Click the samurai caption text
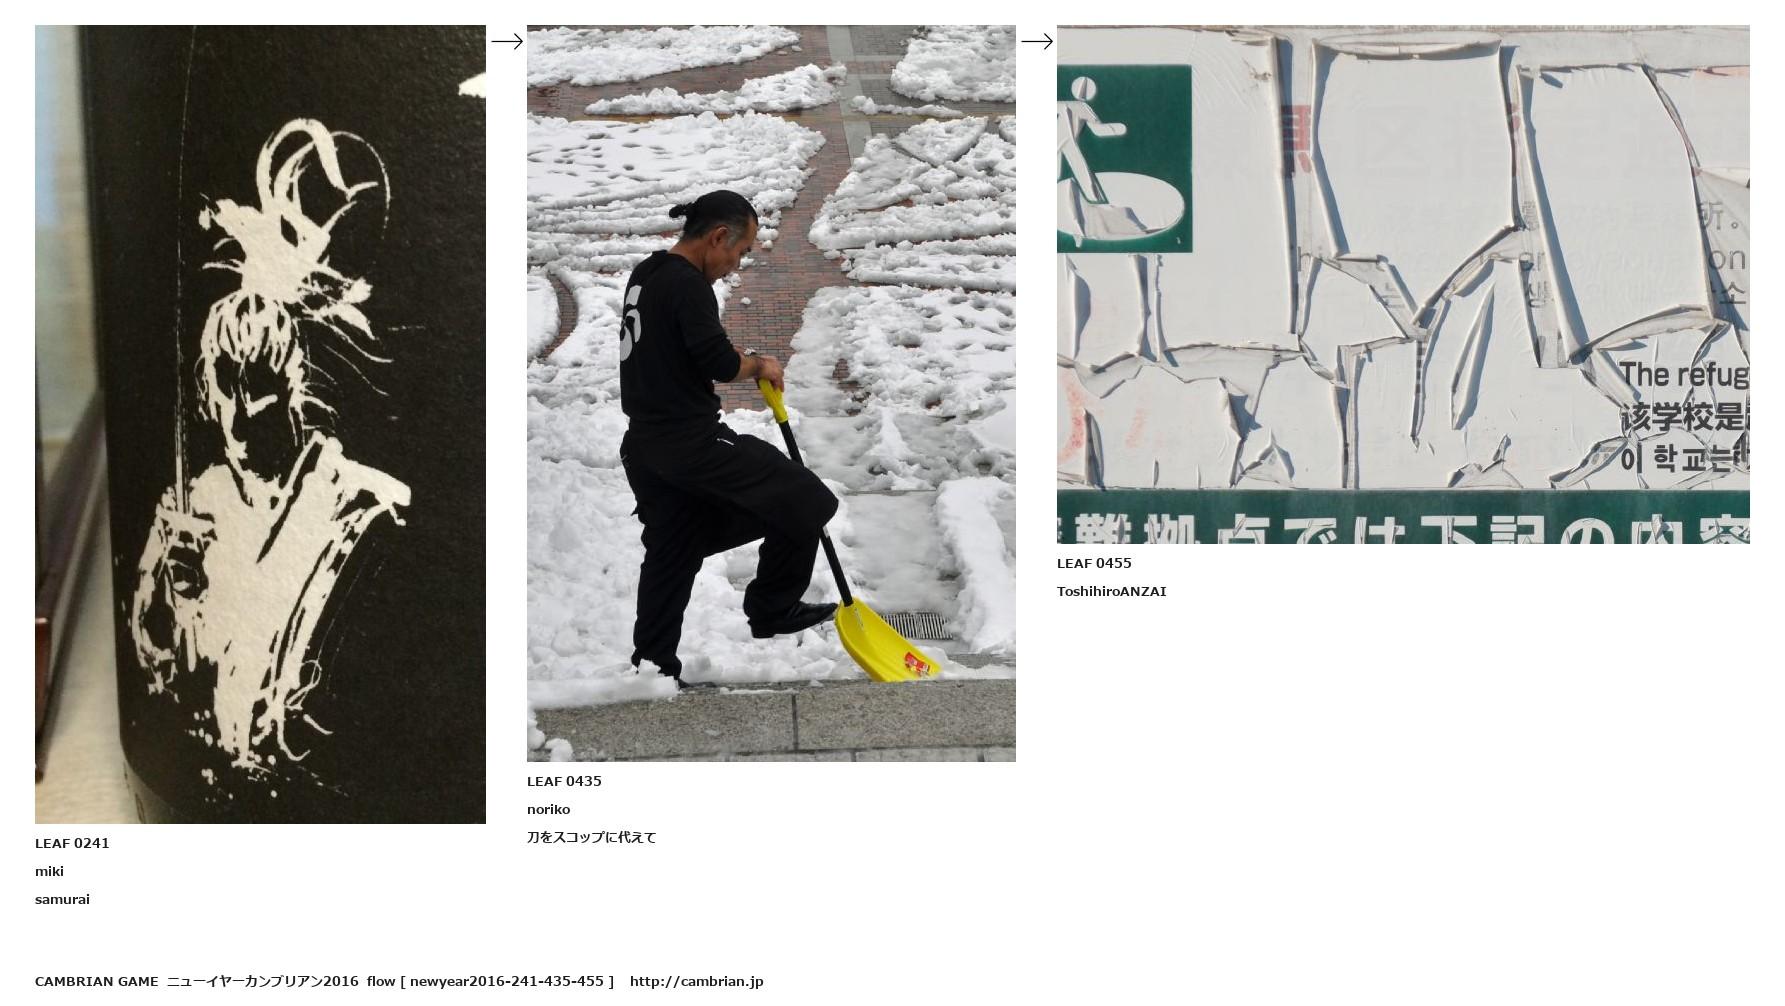Image resolution: width=1785 pixels, height=1006 pixels. 62,899
